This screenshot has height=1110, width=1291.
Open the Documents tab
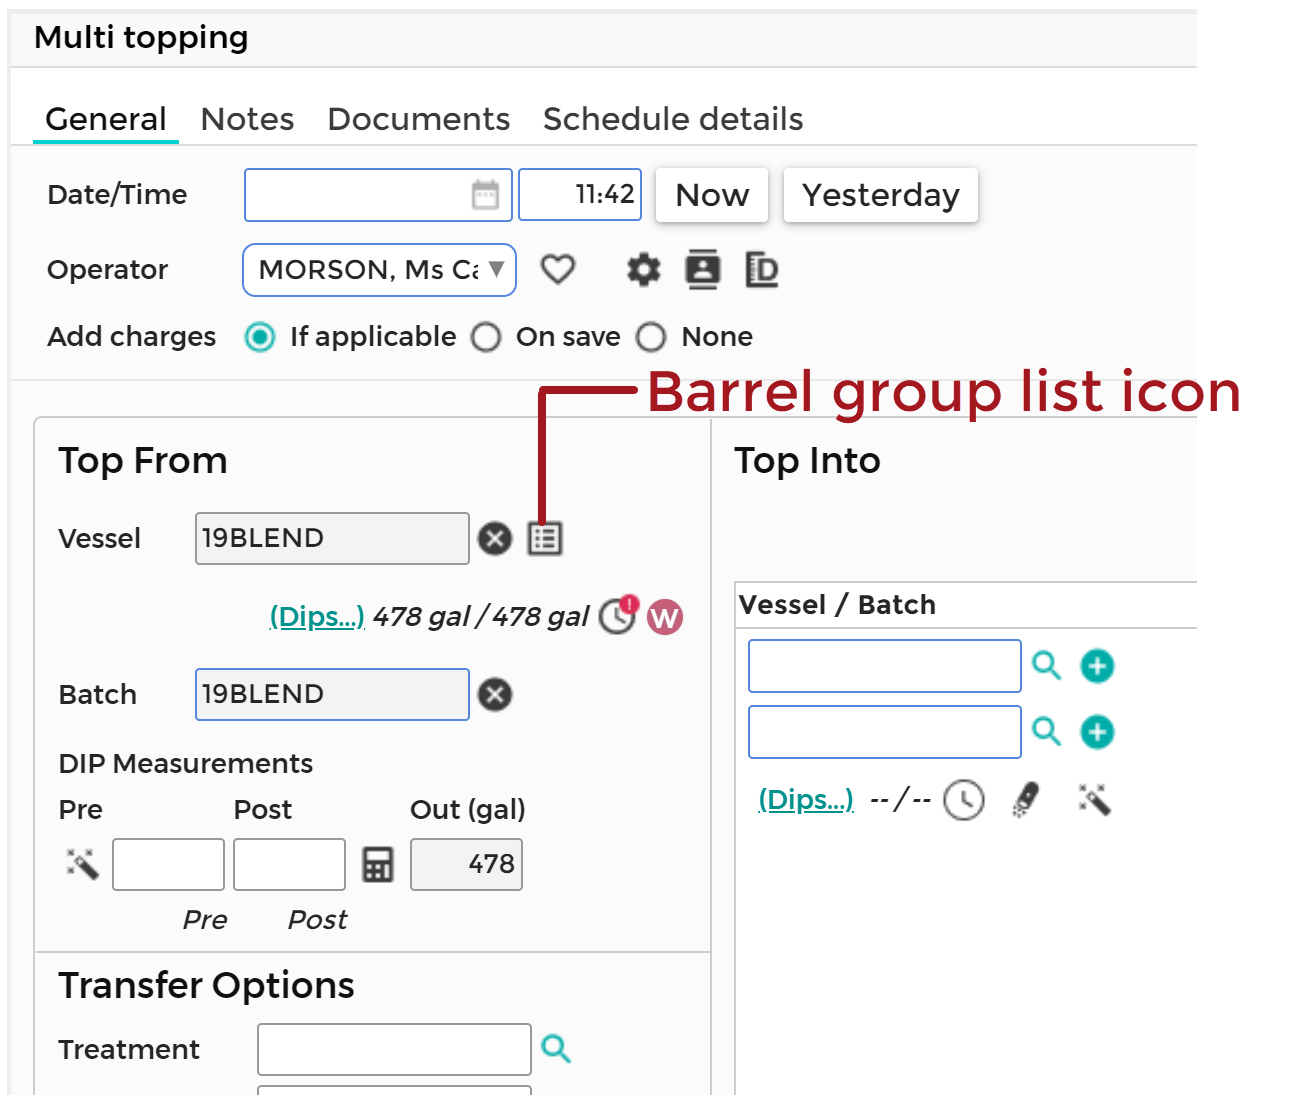click(419, 119)
